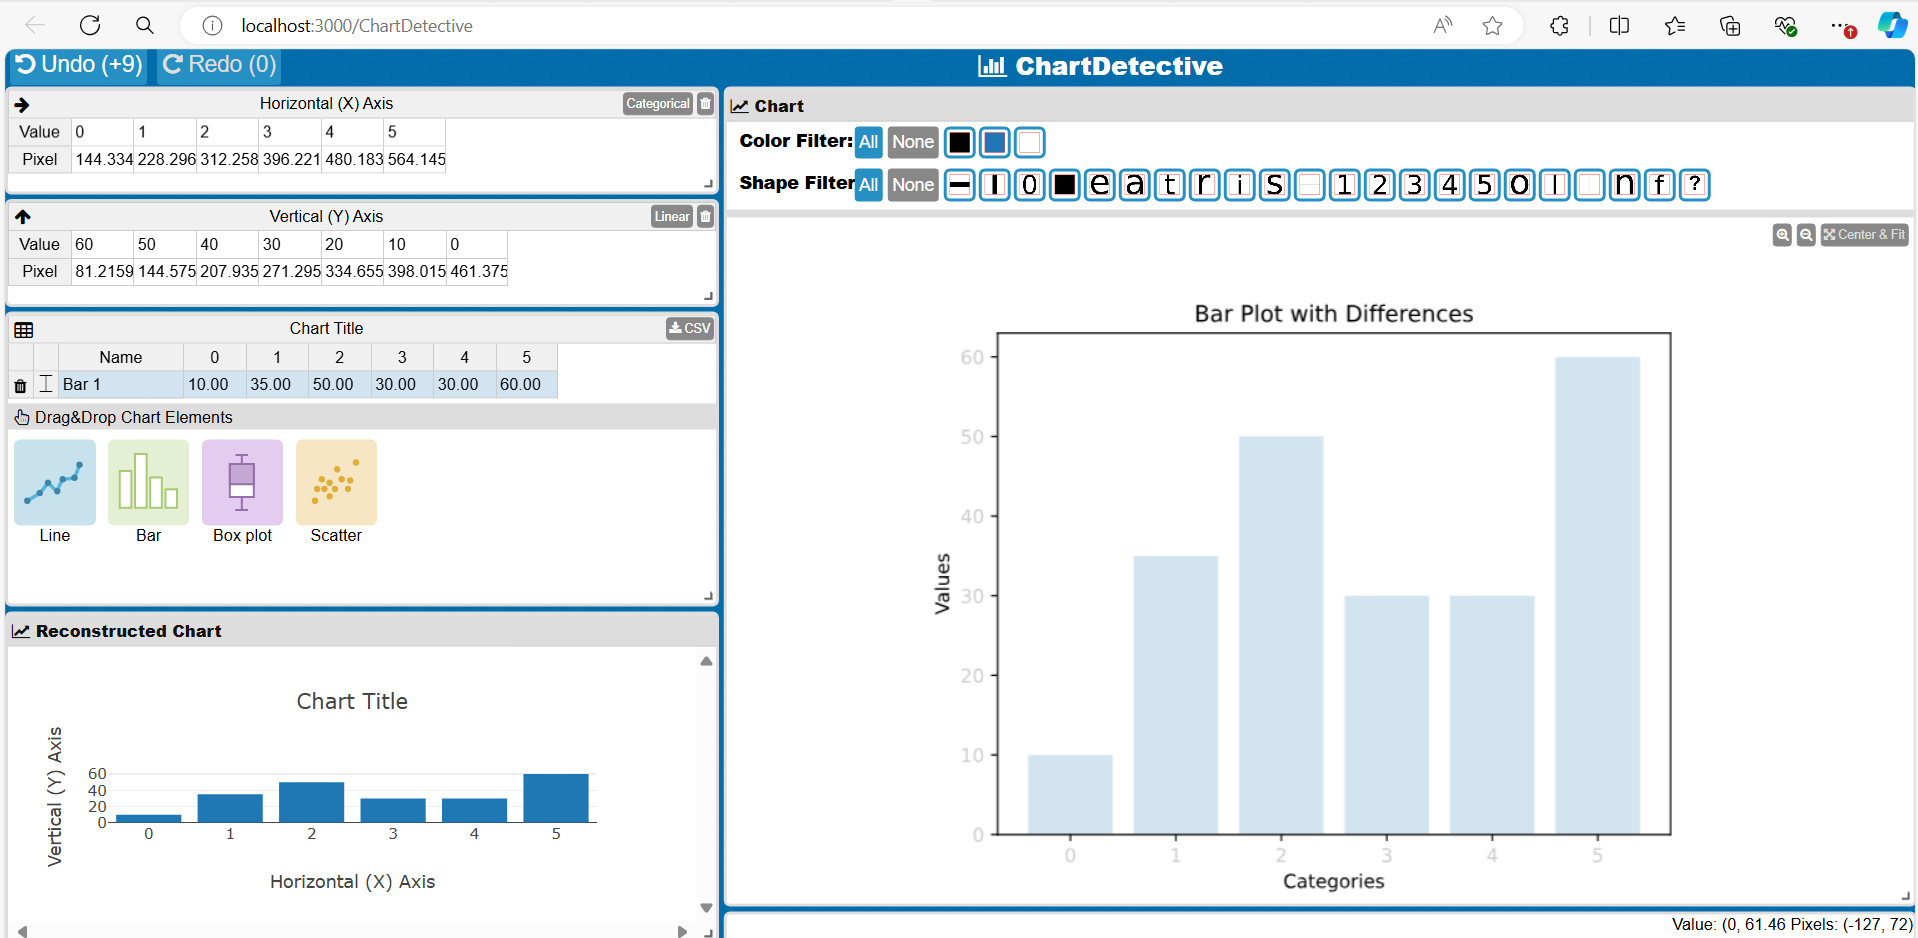The width and height of the screenshot is (1918, 938).
Task: Toggle the question-mark shape filter
Action: pos(1695,184)
